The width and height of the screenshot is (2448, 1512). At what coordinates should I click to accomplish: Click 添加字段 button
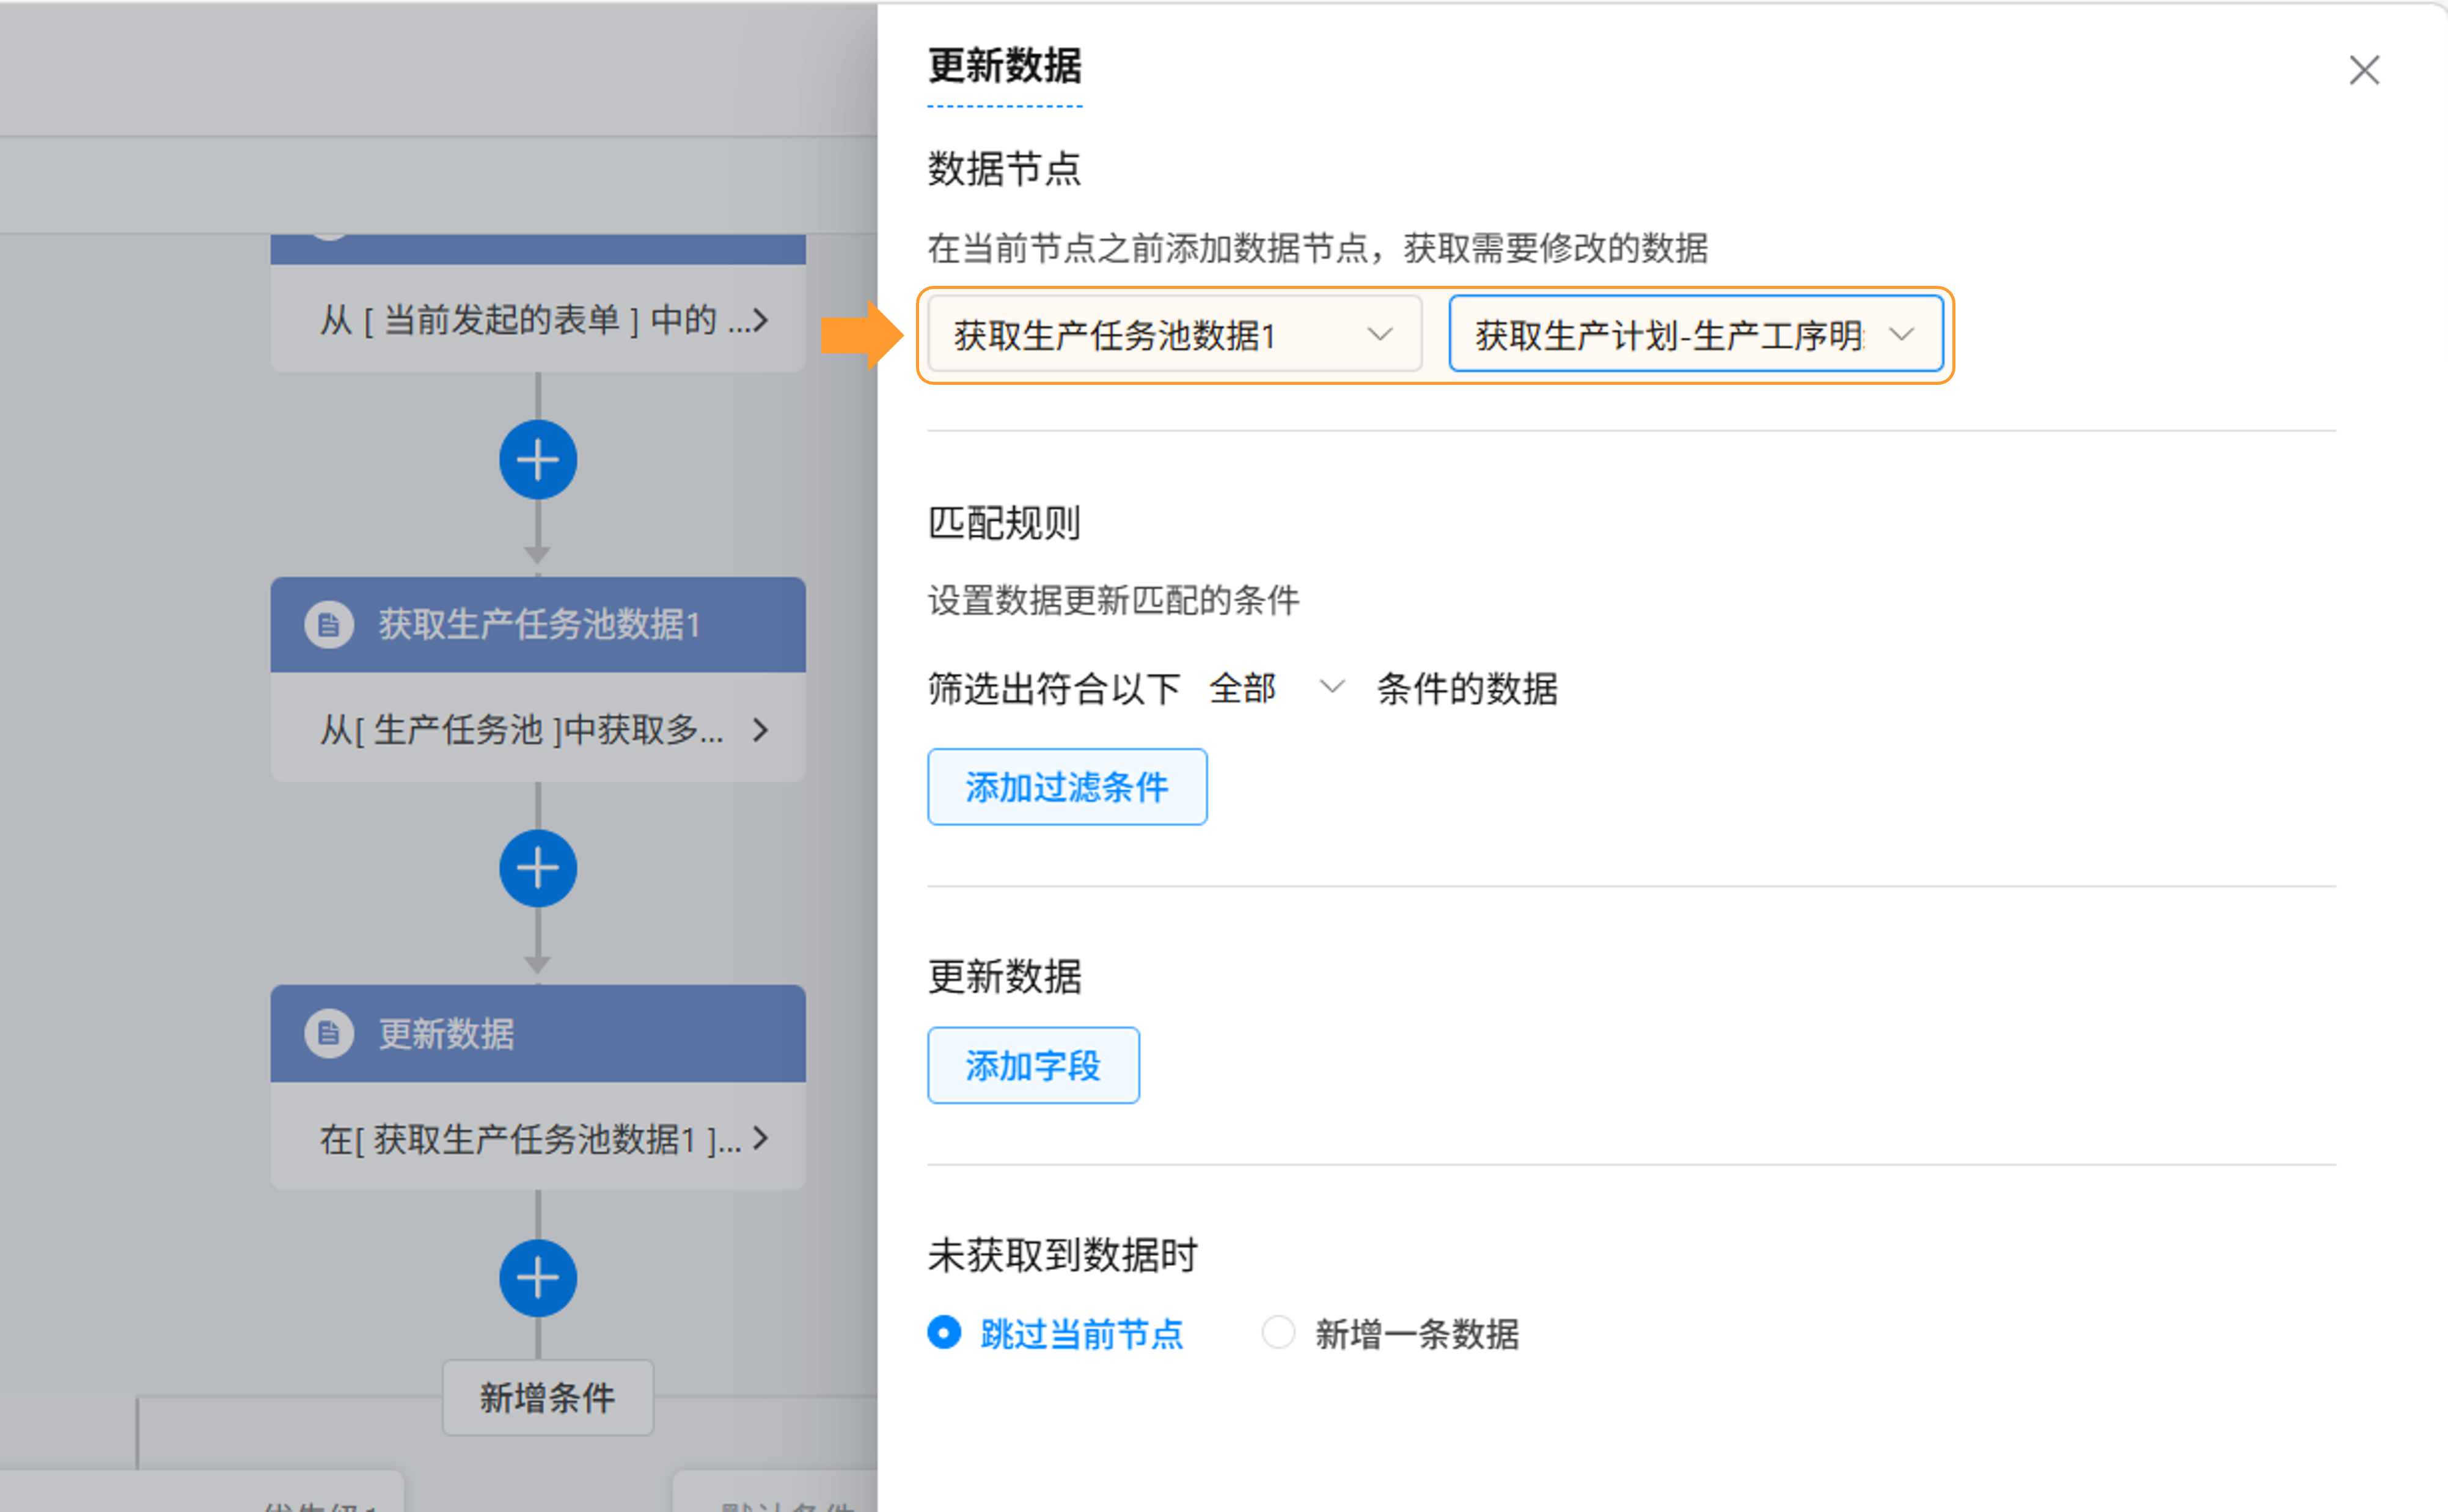point(1032,1066)
